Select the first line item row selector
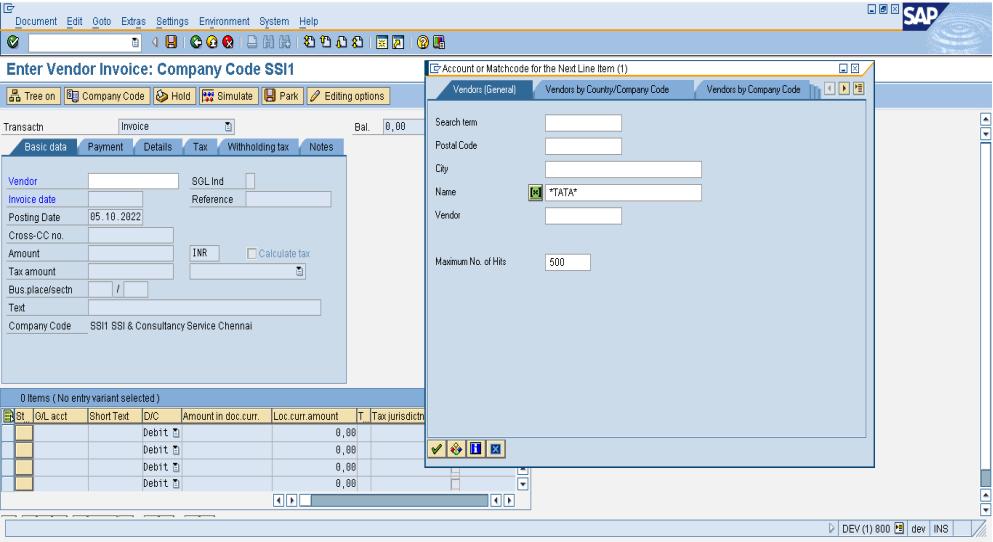The height and width of the screenshot is (542, 993). (x=8, y=432)
